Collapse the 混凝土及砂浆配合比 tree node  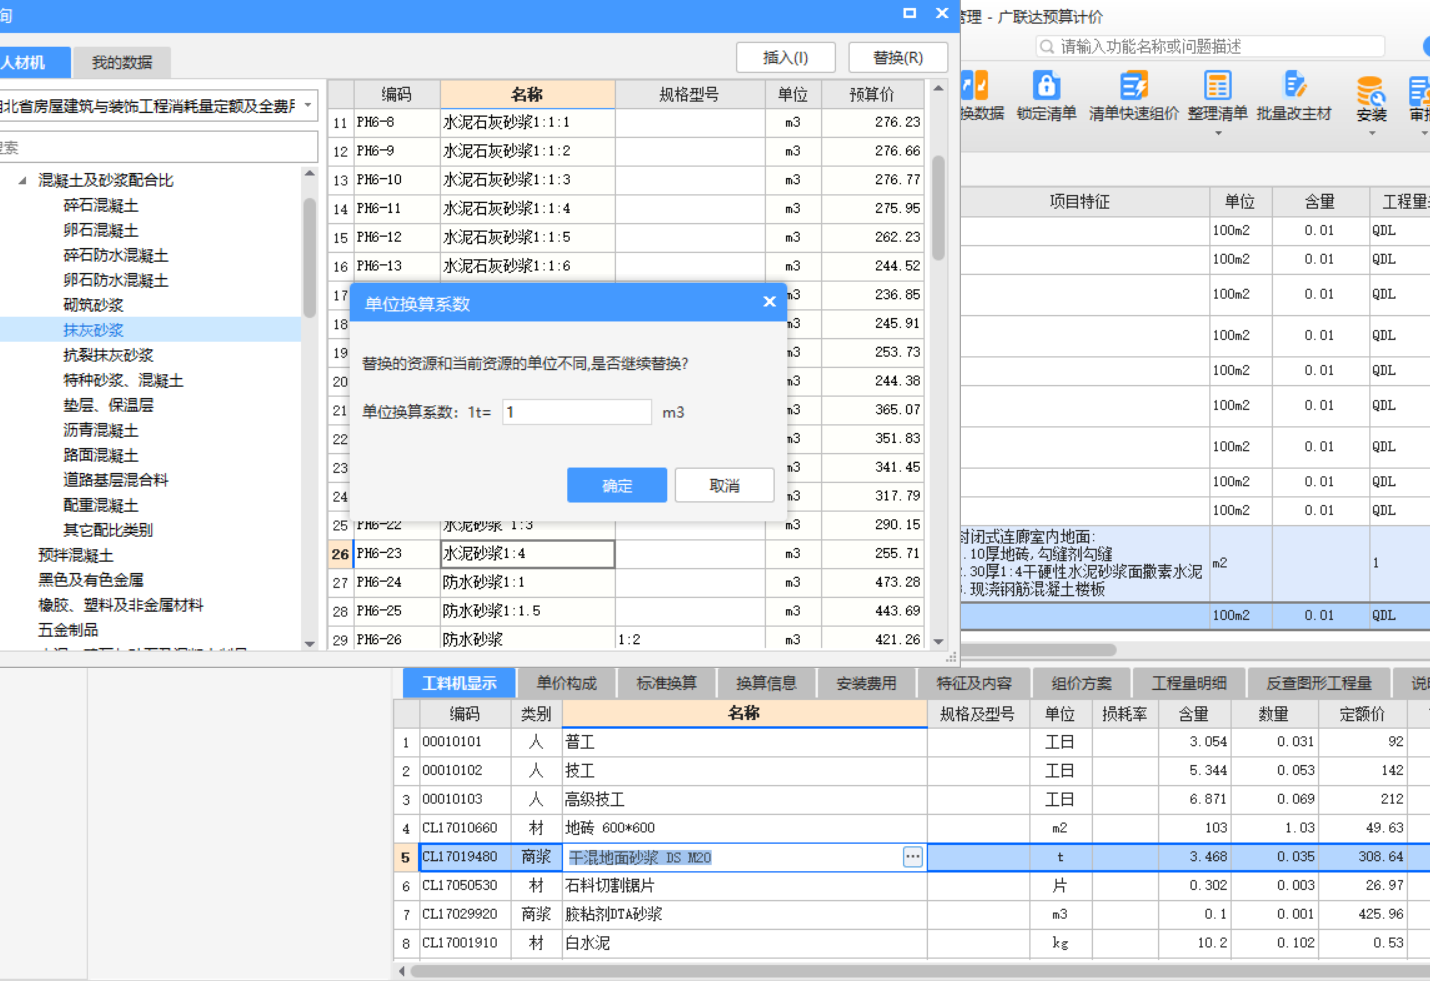[x=22, y=181]
